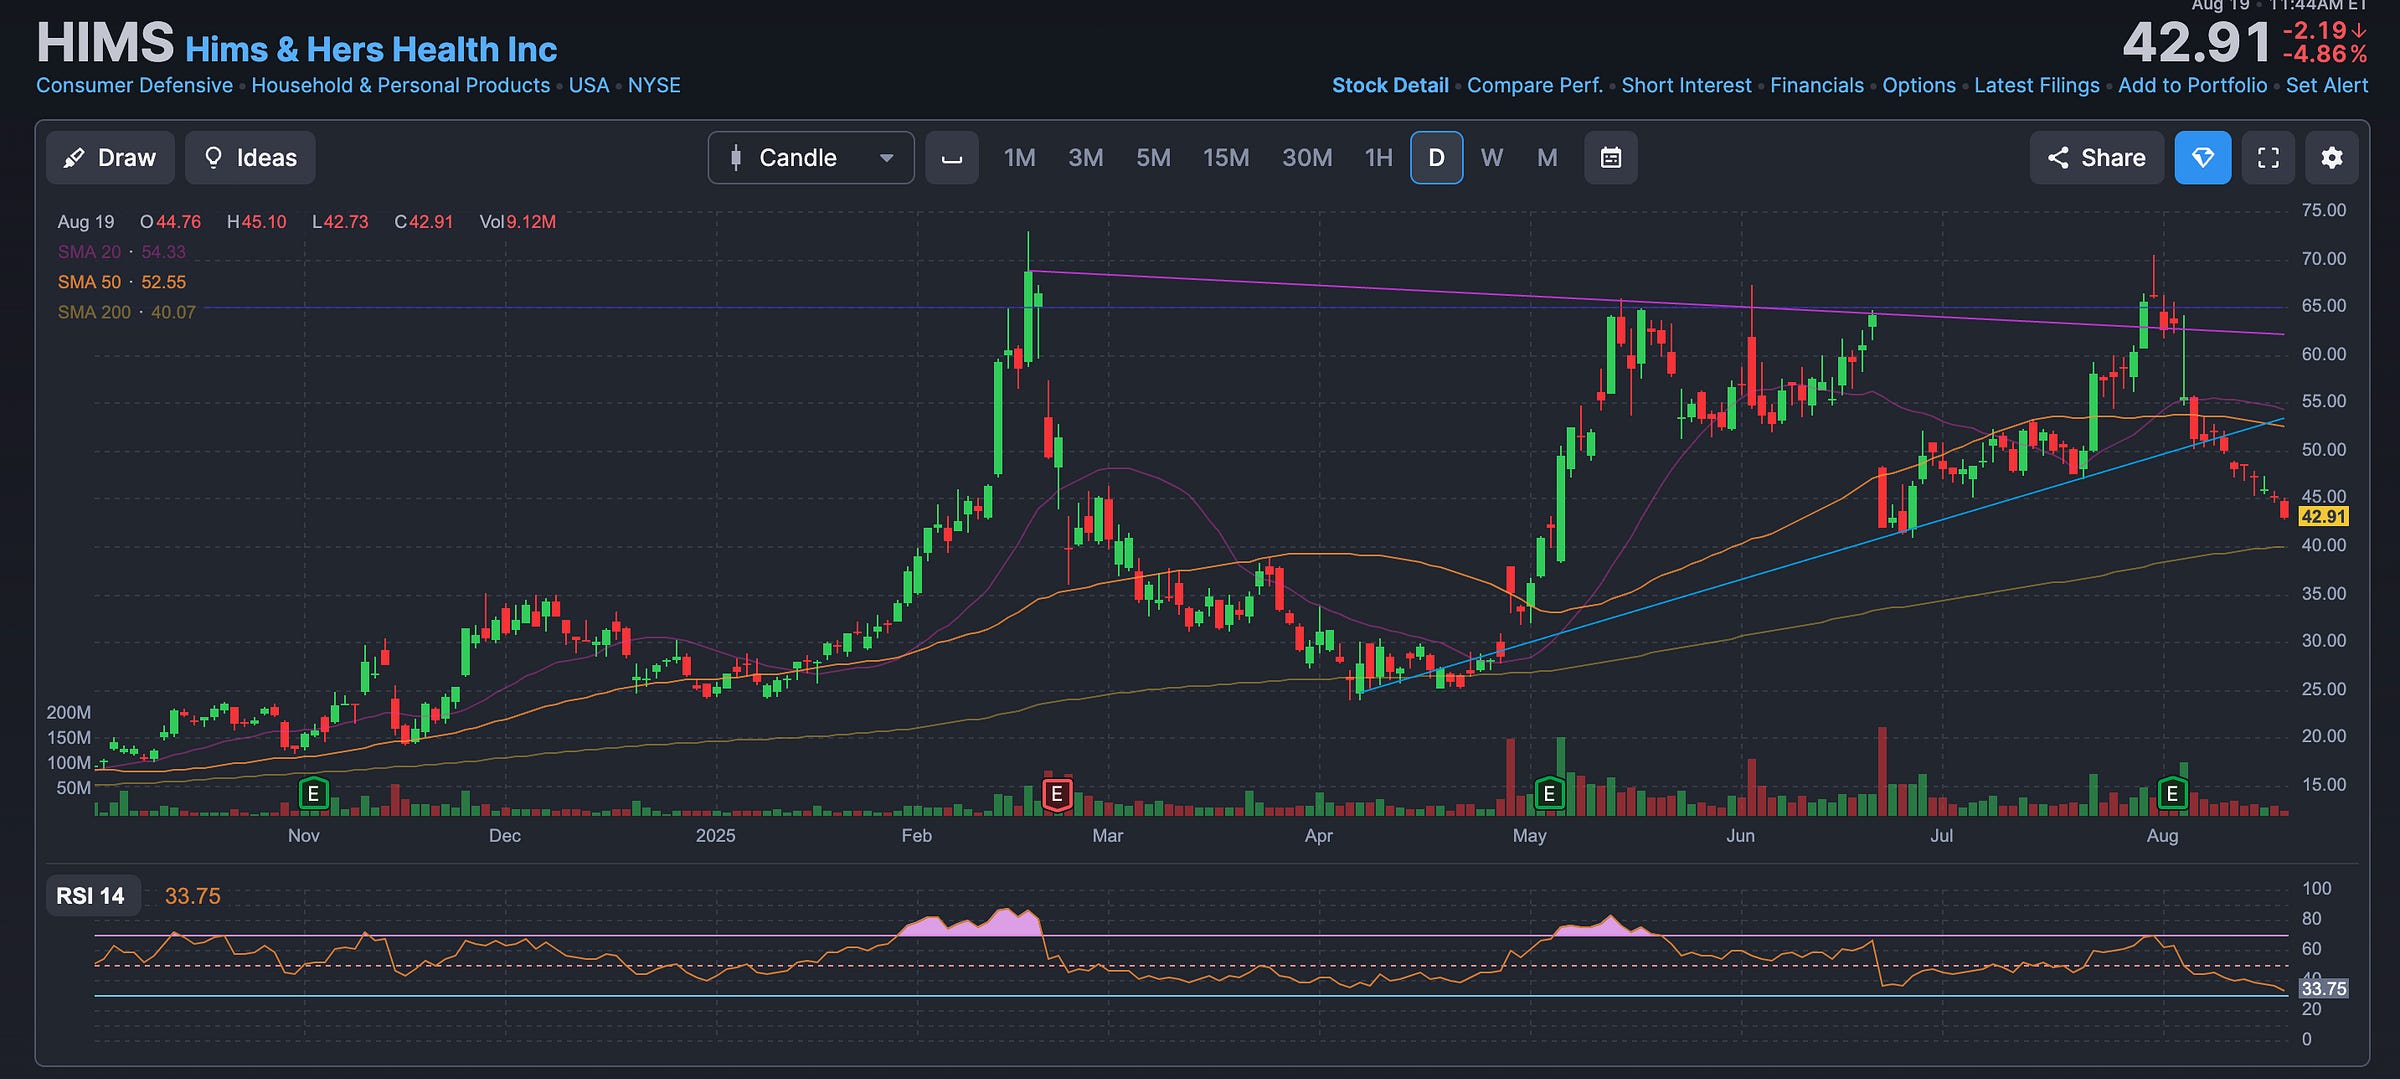Open the Options link

point(1919,86)
